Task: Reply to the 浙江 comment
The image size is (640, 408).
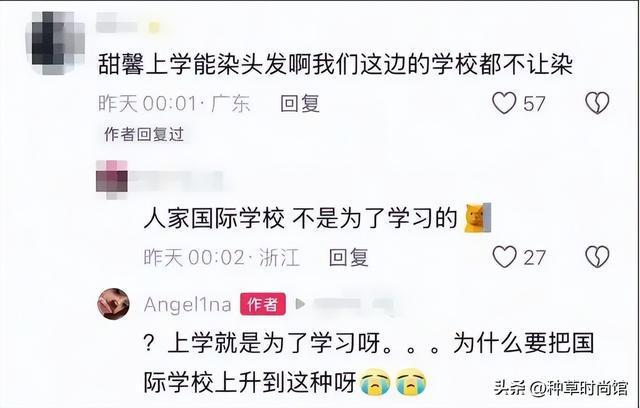Action: tap(349, 257)
